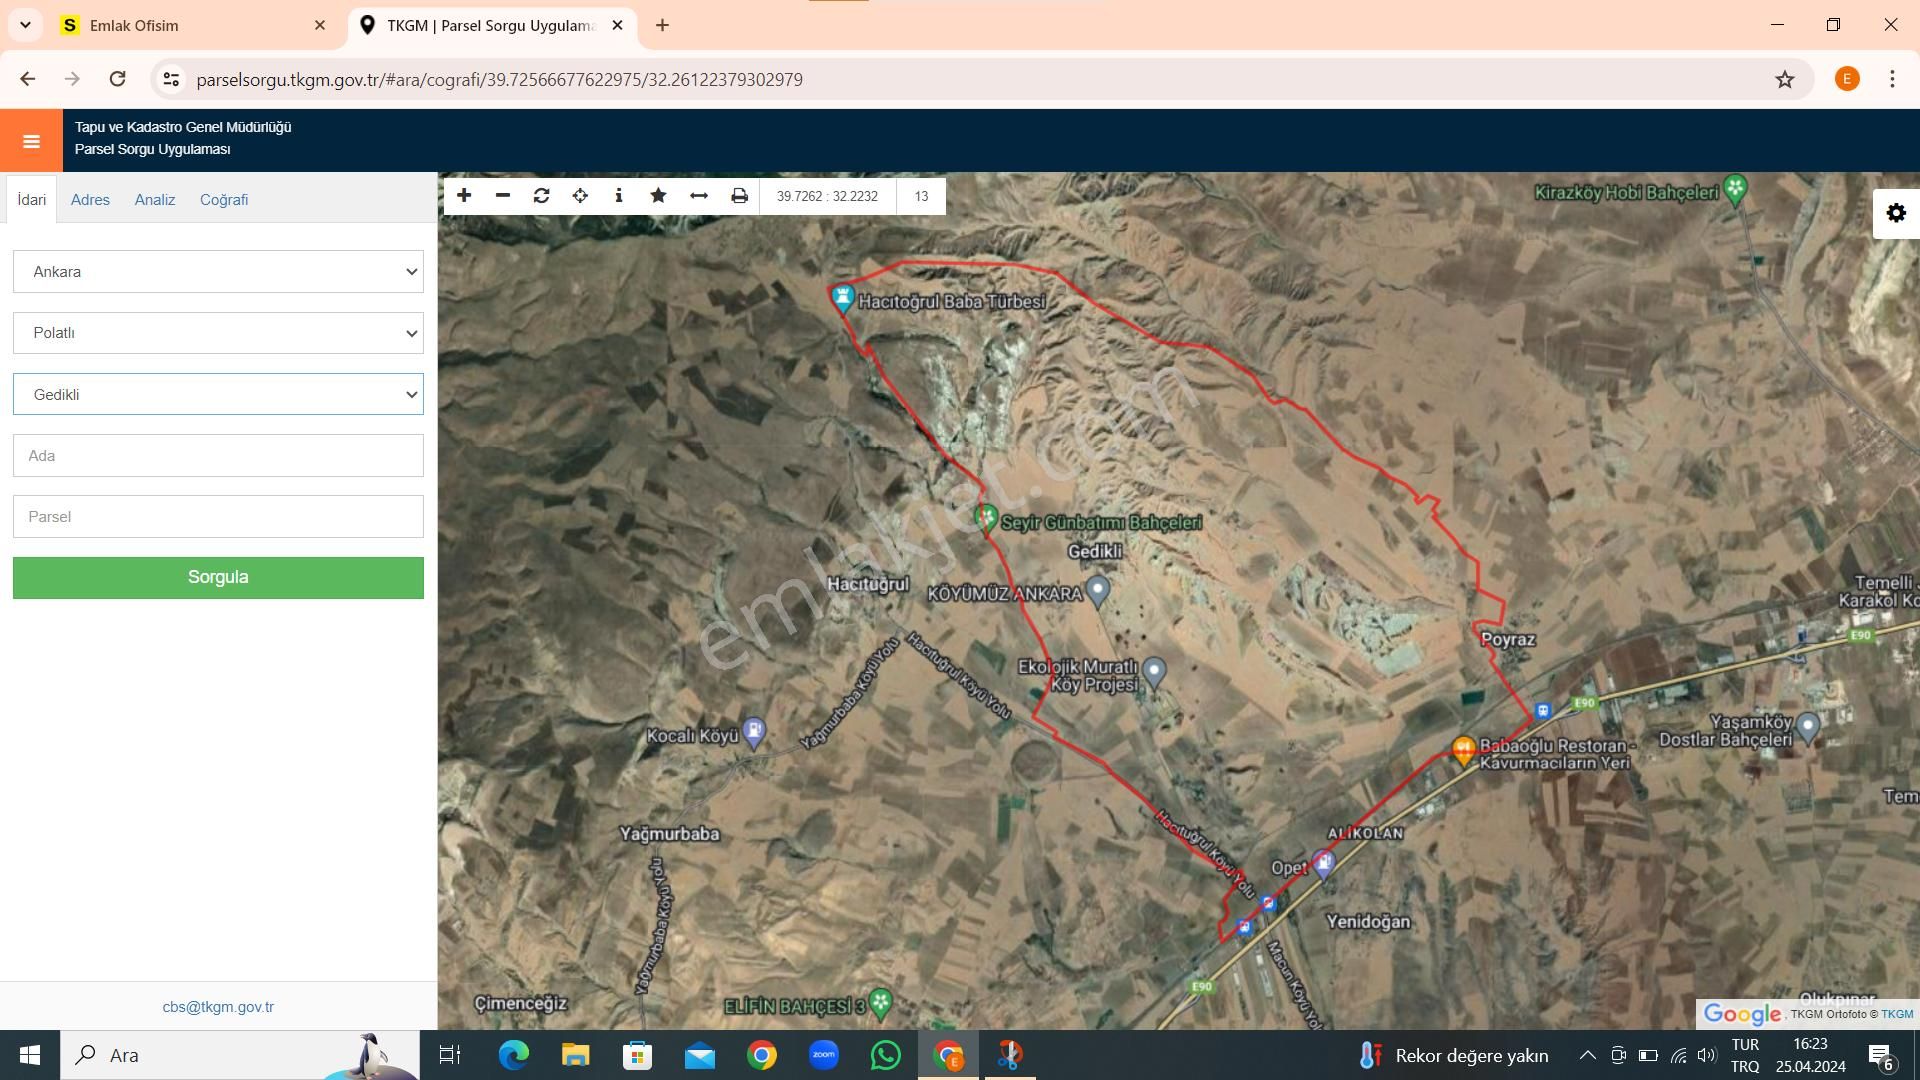Open the cbs@tkgm.gov.tr email link
1920x1080 pixels.
click(x=218, y=1007)
